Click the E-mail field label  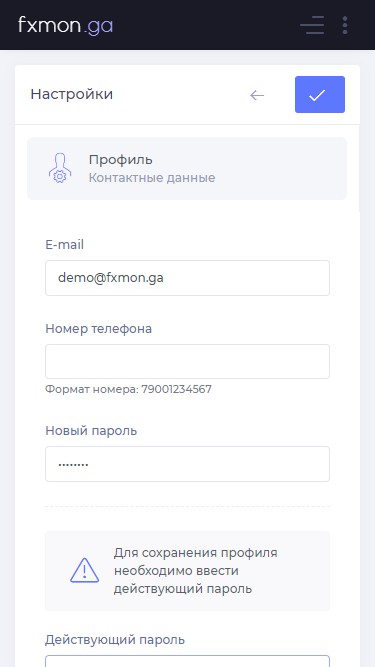click(65, 245)
